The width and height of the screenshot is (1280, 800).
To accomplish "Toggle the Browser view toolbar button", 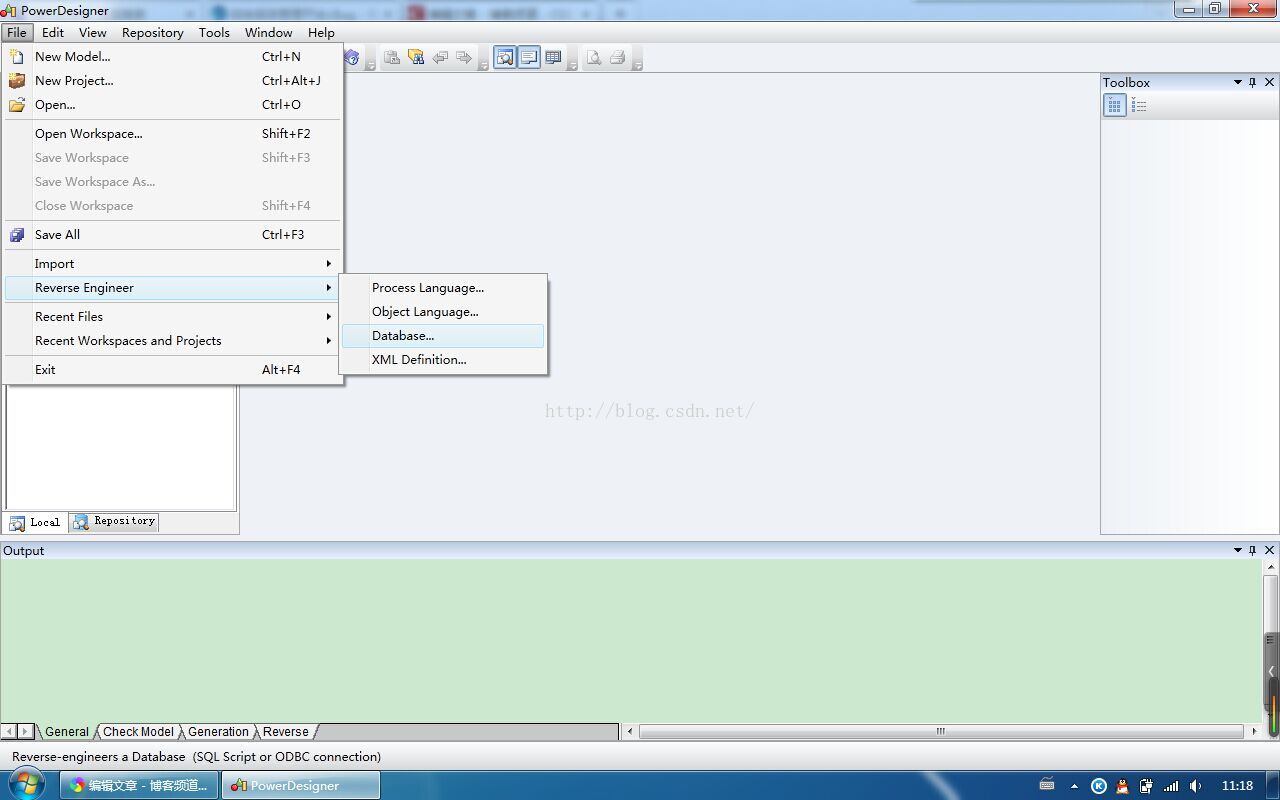I will pos(505,58).
